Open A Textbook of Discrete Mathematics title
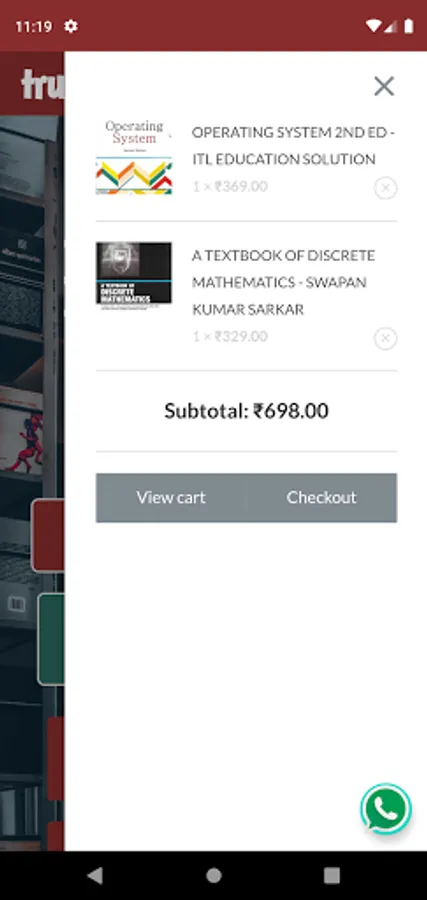 tap(284, 282)
